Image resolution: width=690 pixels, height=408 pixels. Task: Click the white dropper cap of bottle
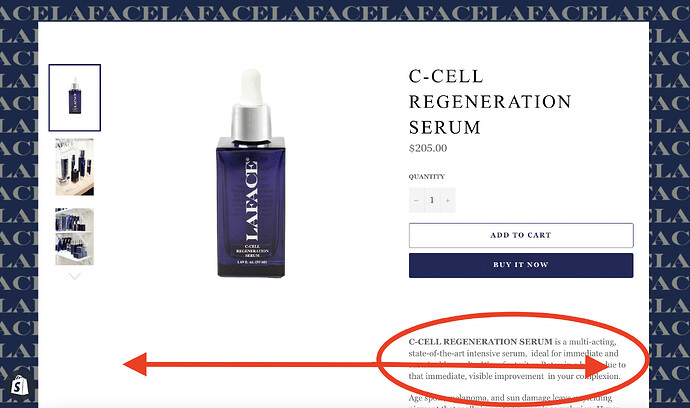251,87
